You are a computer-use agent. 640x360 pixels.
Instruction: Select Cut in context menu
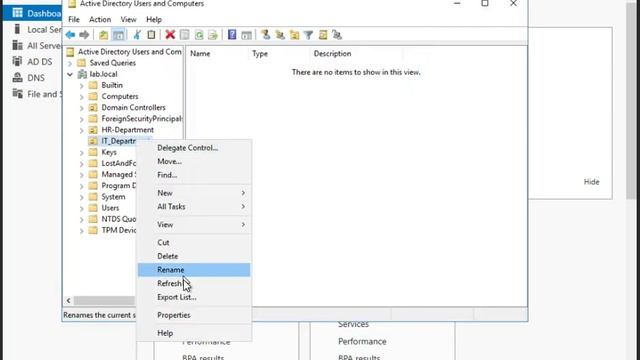click(194, 242)
